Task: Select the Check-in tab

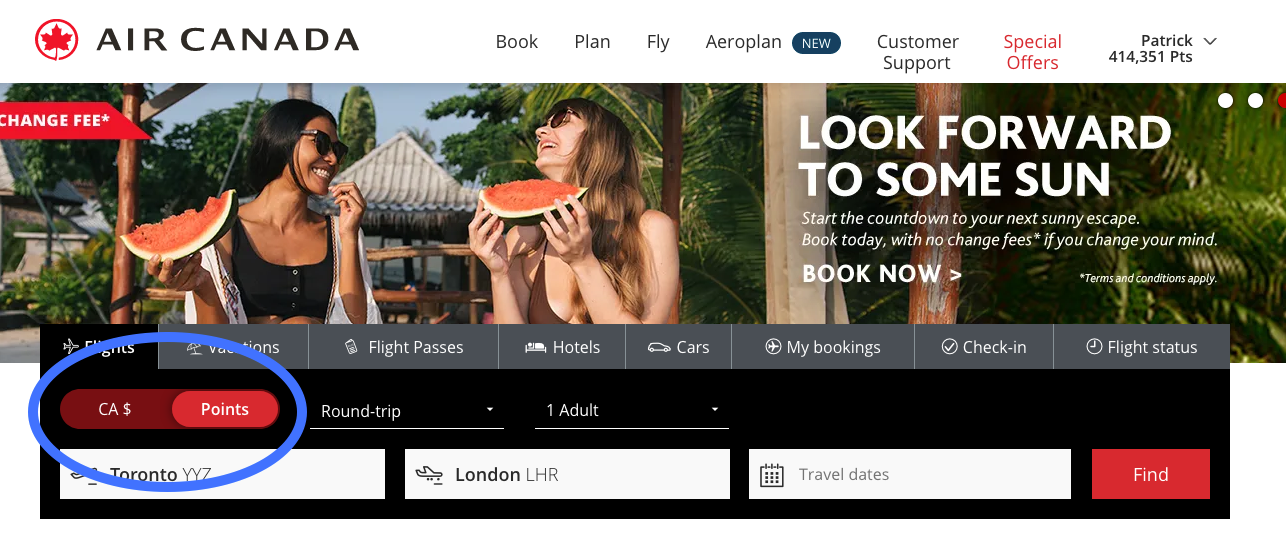Action: pyautogui.click(x=984, y=347)
